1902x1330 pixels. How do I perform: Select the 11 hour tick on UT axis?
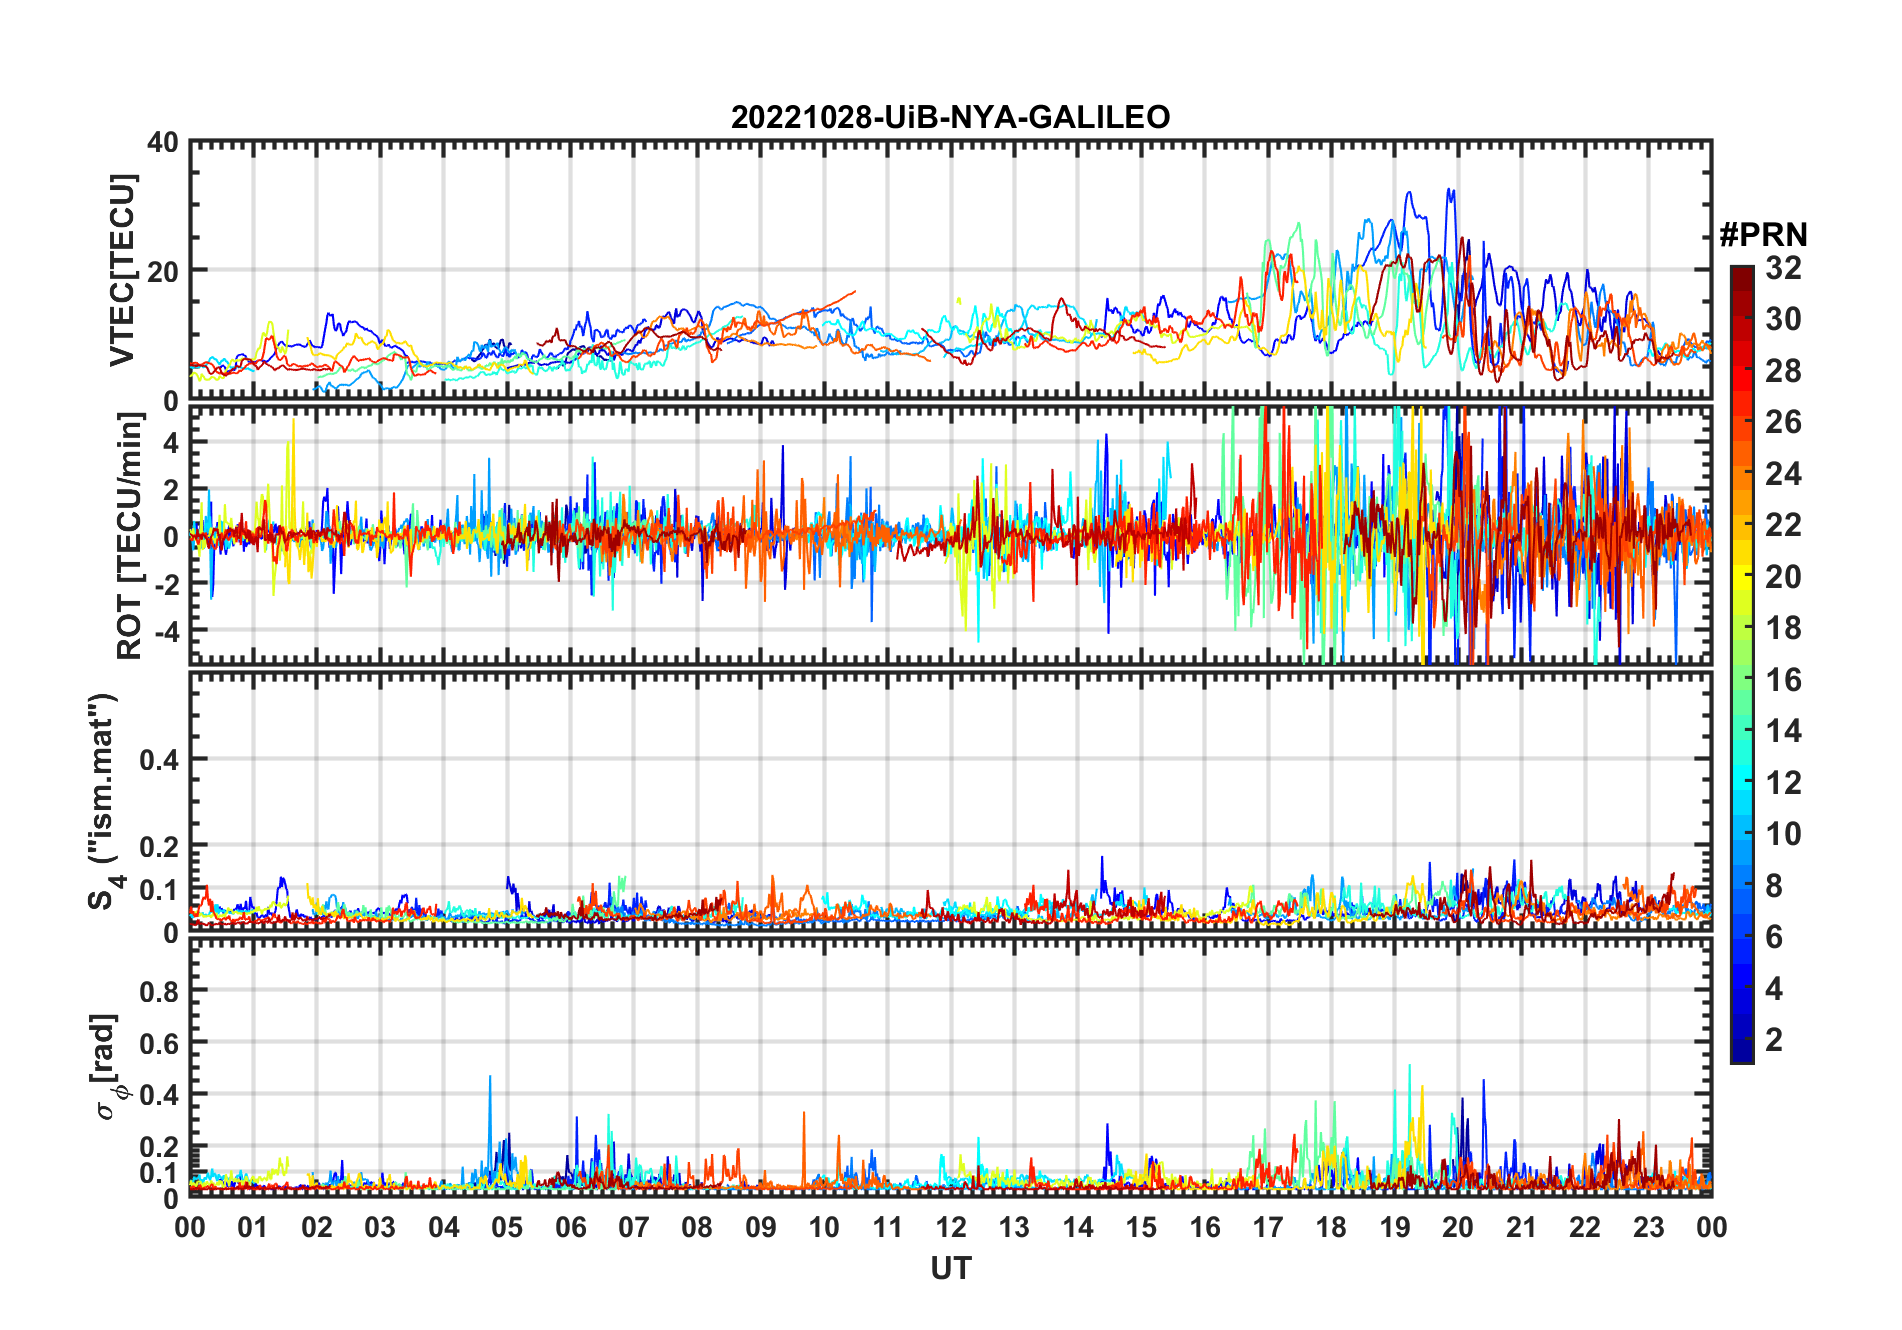pyautogui.click(x=887, y=1227)
